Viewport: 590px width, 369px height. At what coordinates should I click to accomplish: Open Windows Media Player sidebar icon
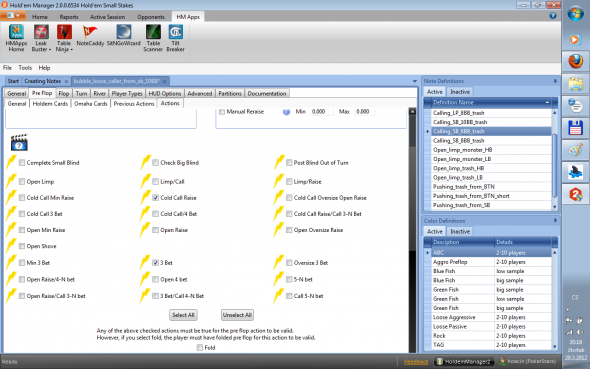574,39
